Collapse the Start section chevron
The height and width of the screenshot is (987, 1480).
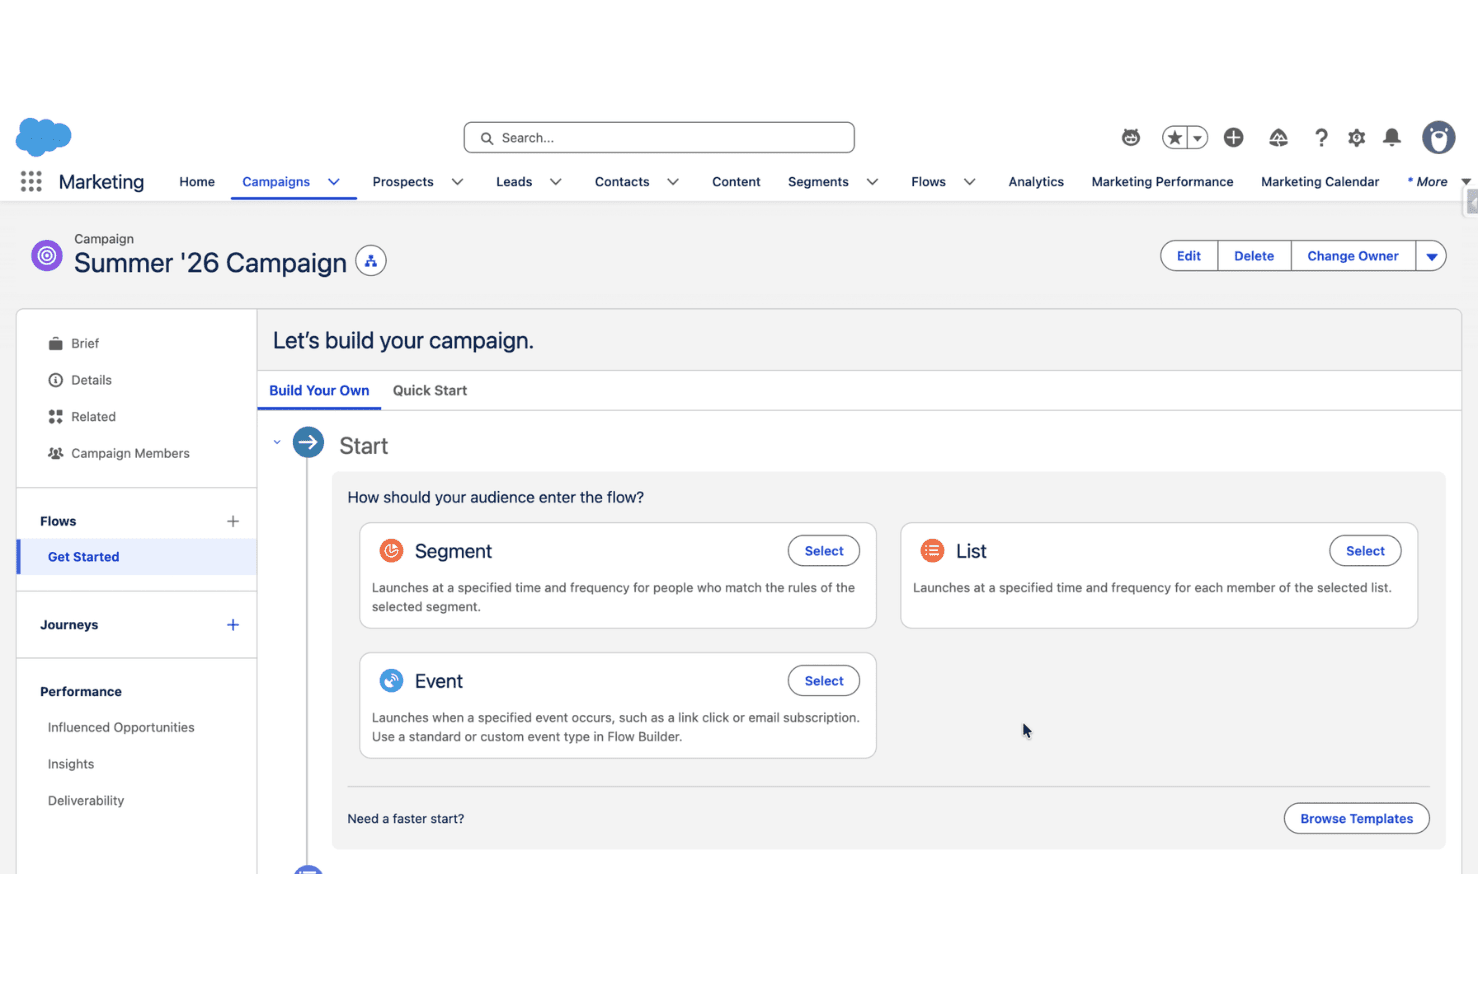tap(277, 442)
